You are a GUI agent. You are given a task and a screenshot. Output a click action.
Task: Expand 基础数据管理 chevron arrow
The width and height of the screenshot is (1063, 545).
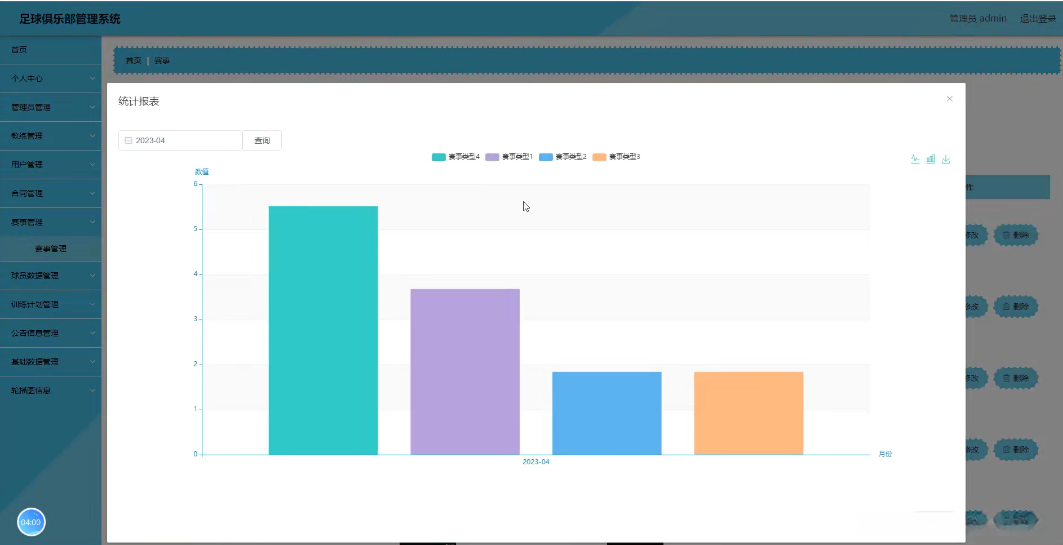point(93,361)
